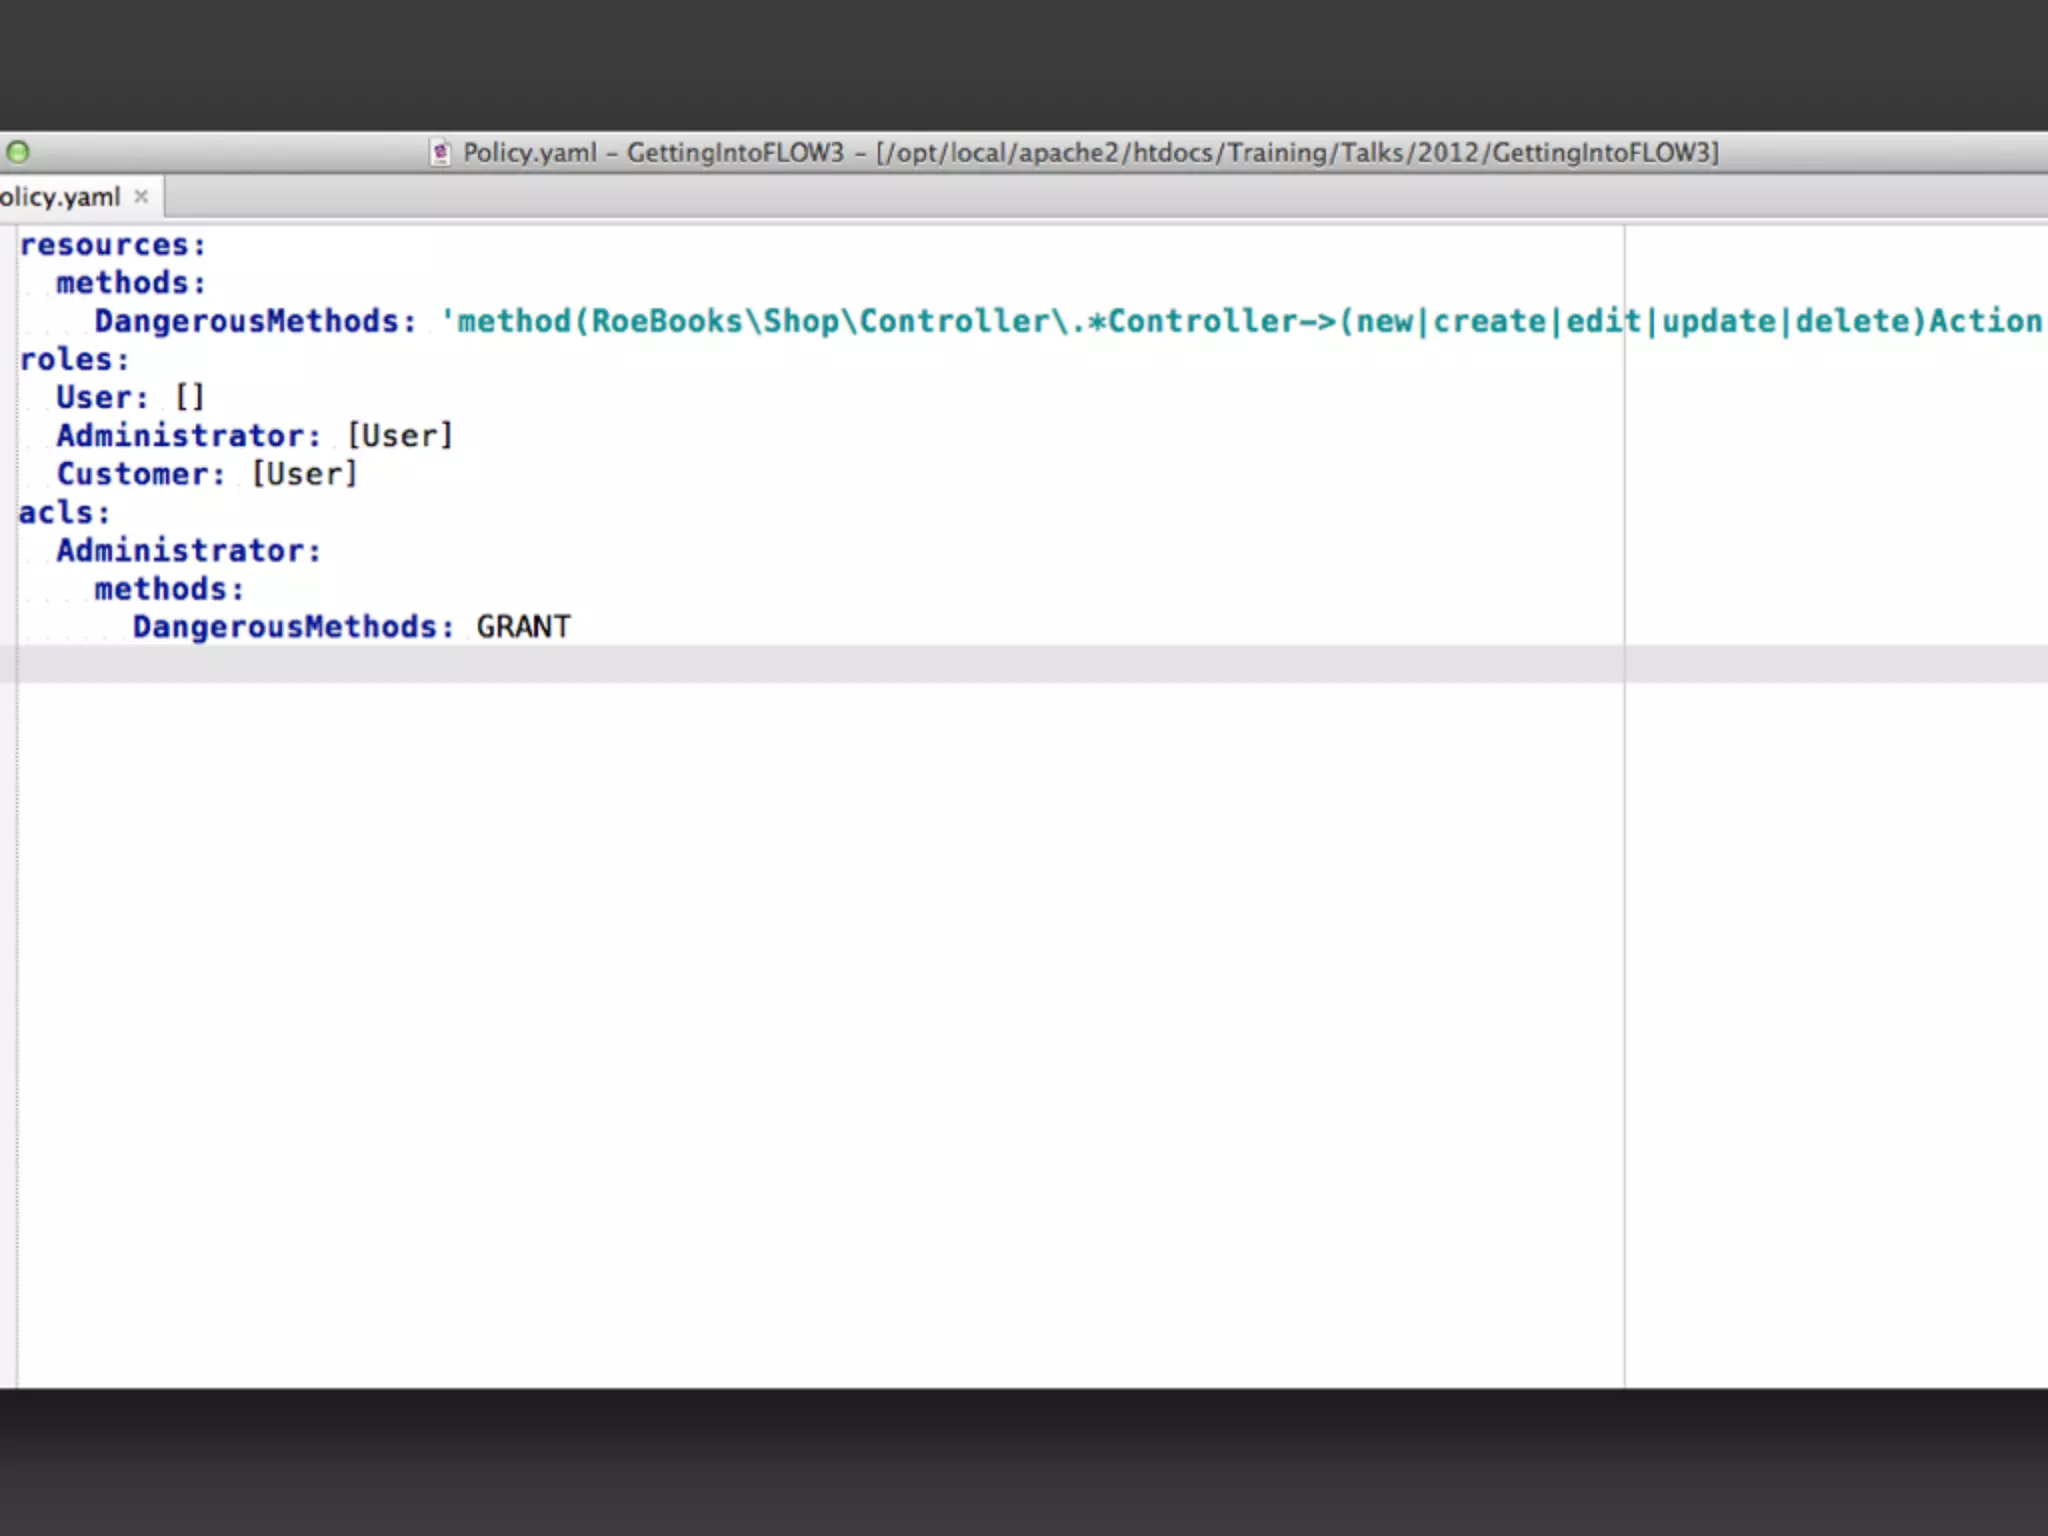
Task: Click the highlighted empty line below GRANT
Action: coord(800,664)
